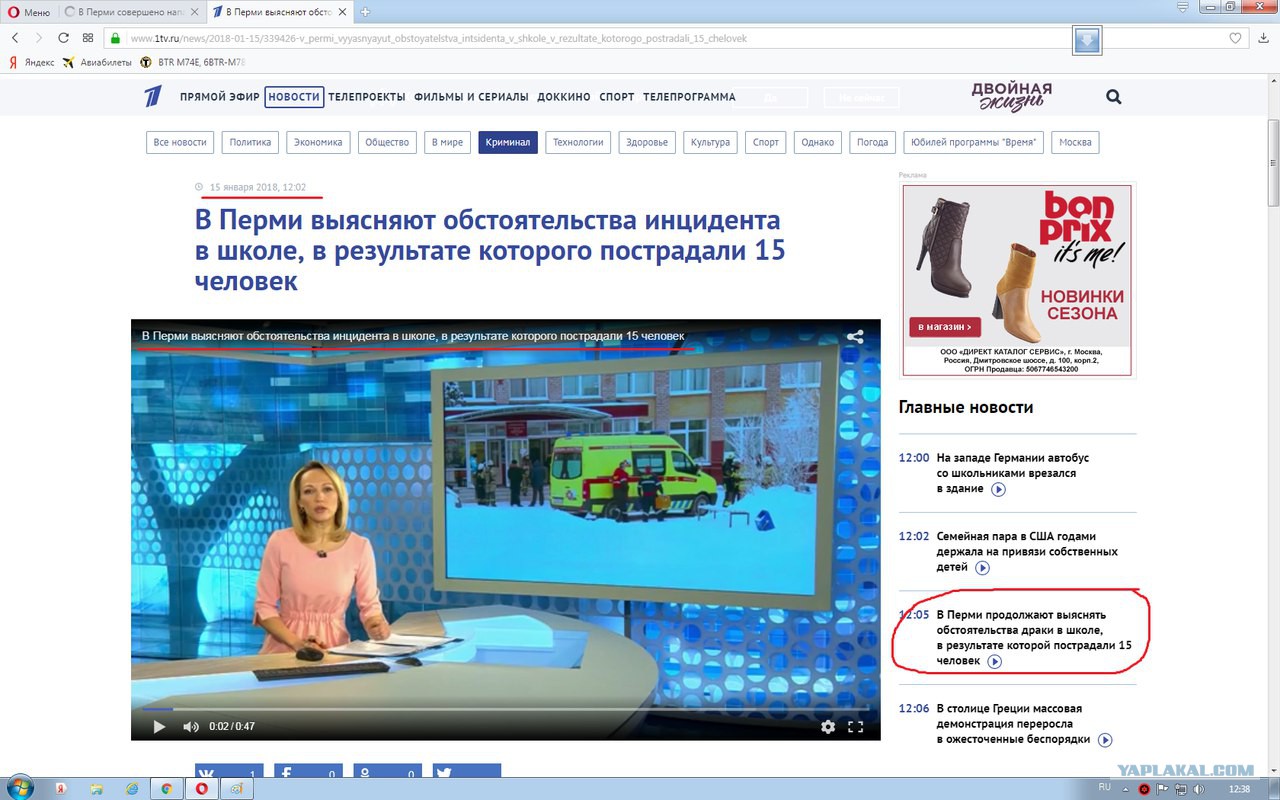
Task: Open the Политика news category
Action: click(x=250, y=142)
